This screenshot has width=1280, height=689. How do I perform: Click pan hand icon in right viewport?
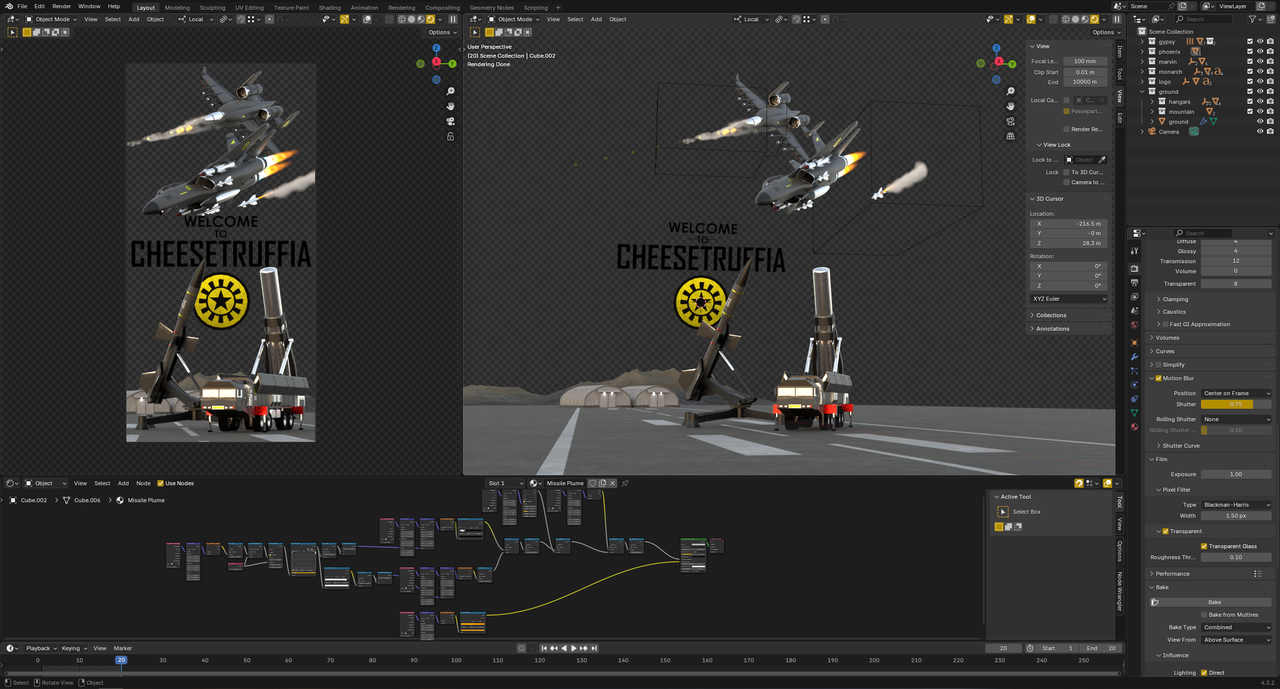1011,106
